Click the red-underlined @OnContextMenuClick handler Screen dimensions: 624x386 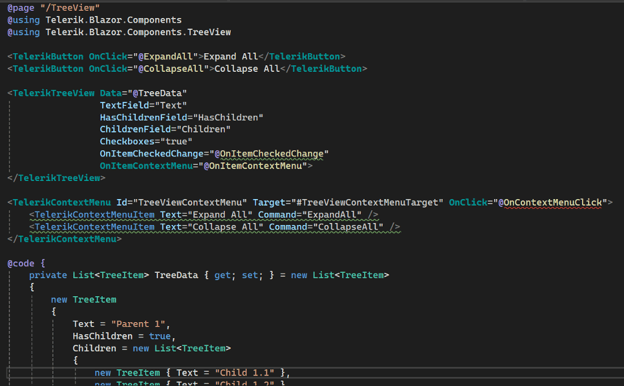click(550, 203)
